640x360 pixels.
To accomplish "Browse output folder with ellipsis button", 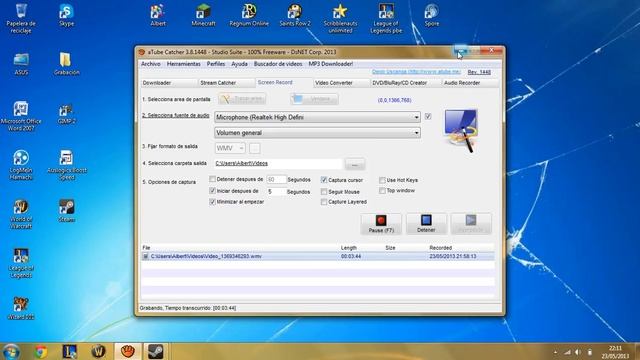I will coord(355,164).
